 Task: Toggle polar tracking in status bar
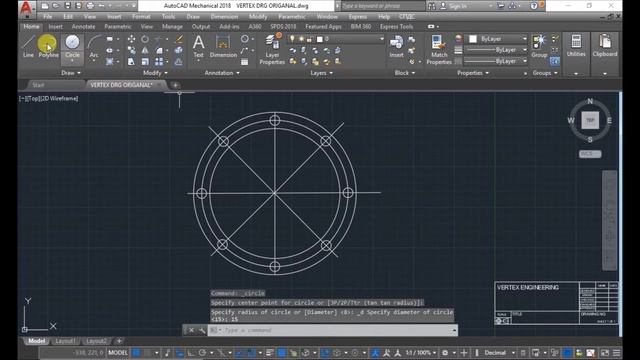(202, 353)
